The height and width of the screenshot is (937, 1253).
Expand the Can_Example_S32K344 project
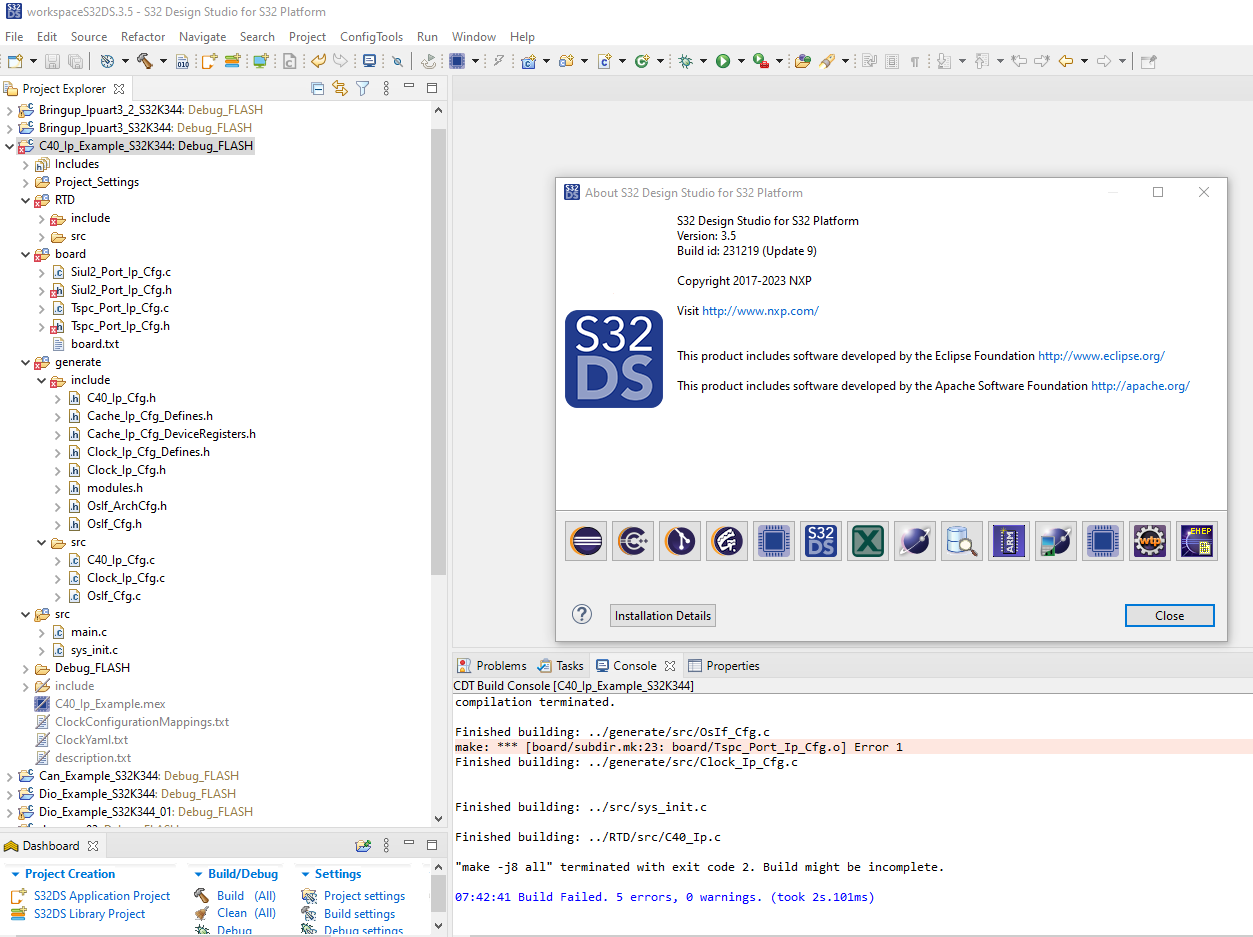click(x=8, y=775)
